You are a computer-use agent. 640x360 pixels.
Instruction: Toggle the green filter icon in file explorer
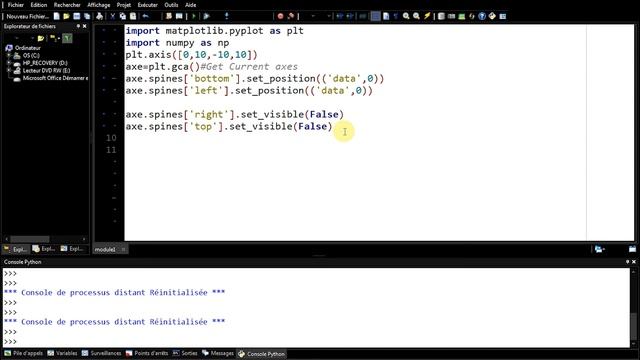tap(67, 38)
